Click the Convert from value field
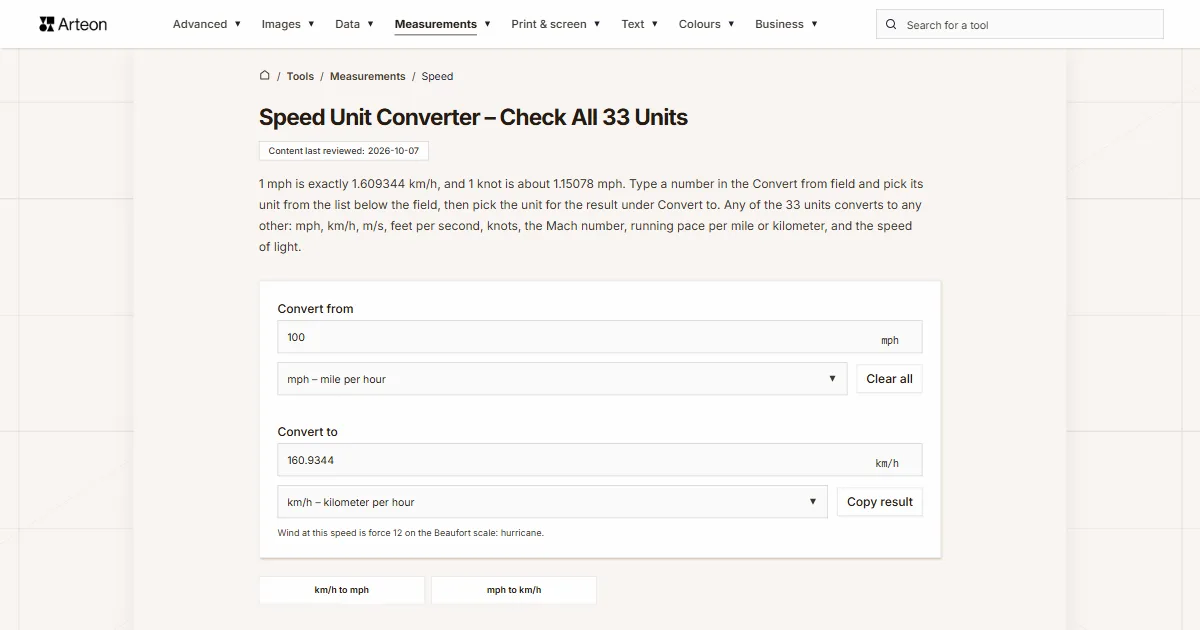 (x=600, y=337)
